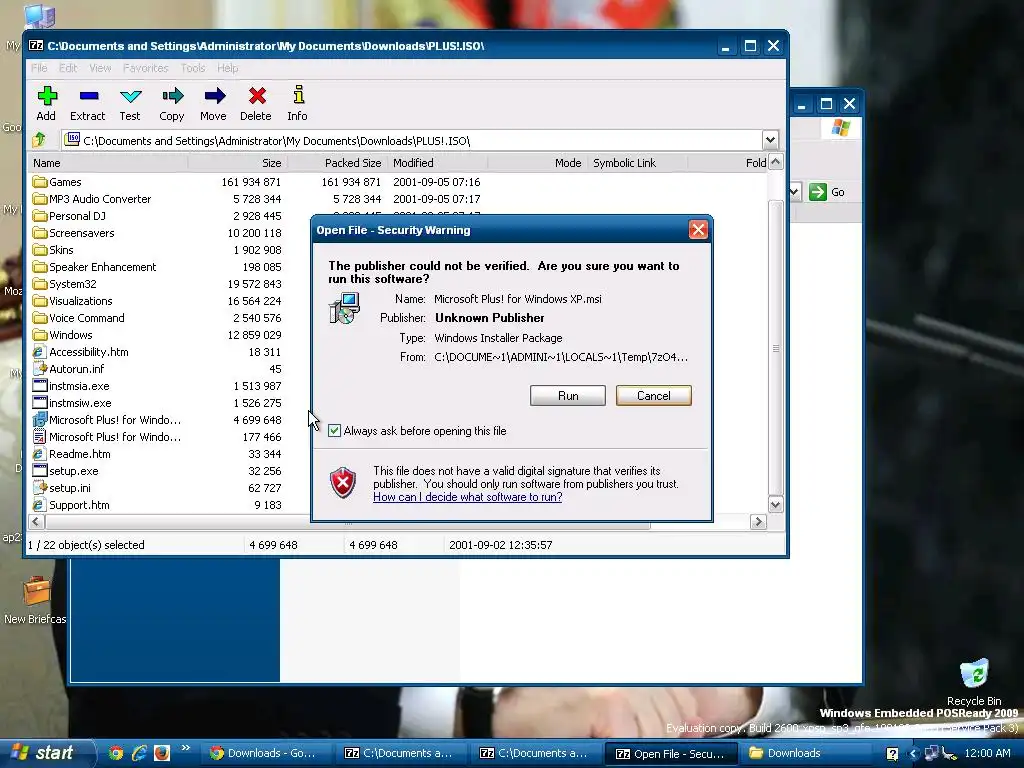Click the Run button
The image size is (1024, 768).
568,396
